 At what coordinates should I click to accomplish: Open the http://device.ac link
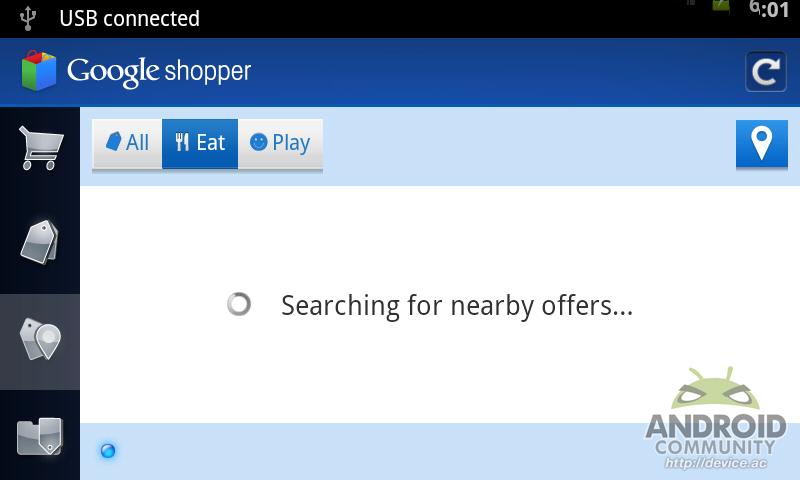[714, 462]
